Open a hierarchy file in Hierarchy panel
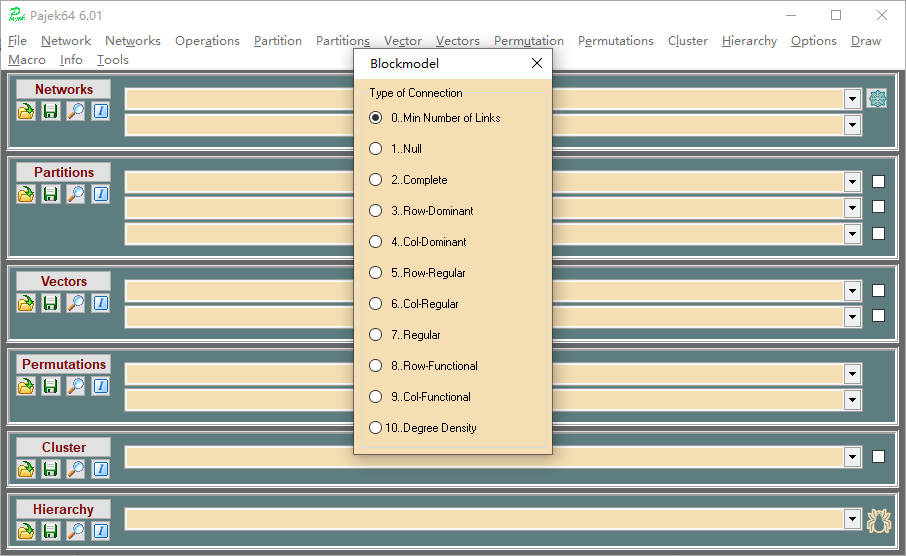The height and width of the screenshot is (556, 906). [x=26, y=531]
